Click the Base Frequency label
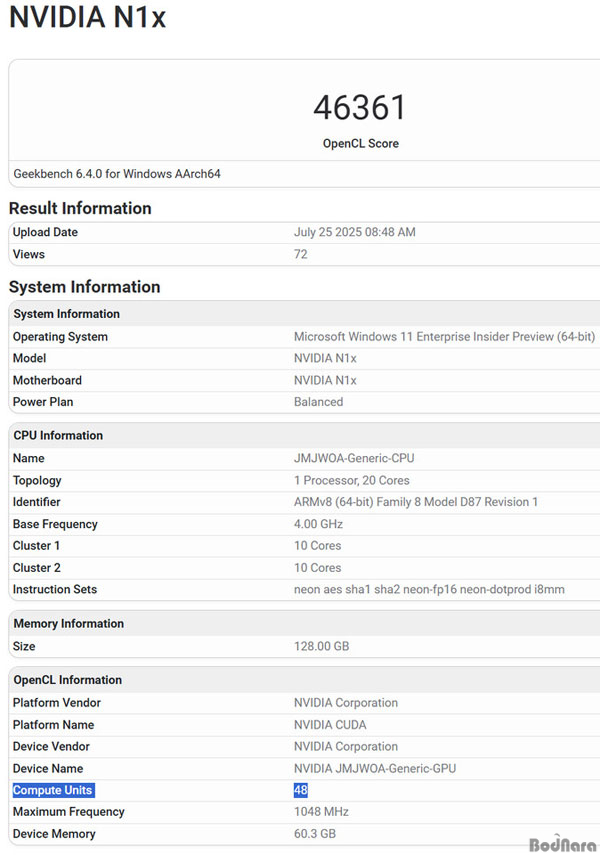 (55, 524)
